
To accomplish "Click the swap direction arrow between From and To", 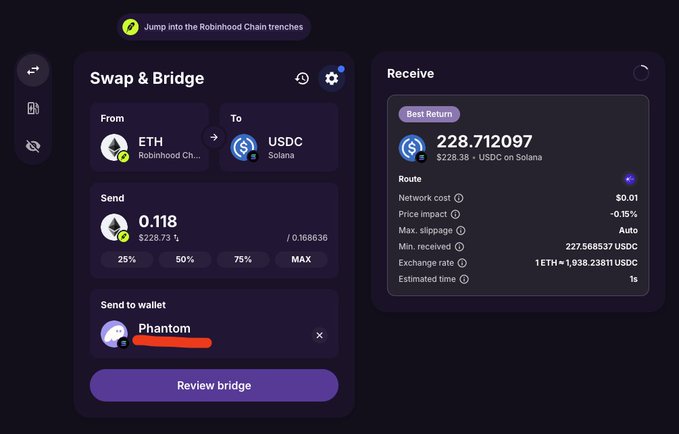I will (x=214, y=137).
